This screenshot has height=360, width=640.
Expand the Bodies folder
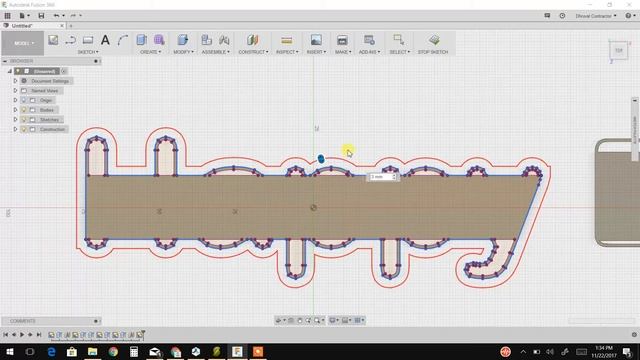point(16,110)
